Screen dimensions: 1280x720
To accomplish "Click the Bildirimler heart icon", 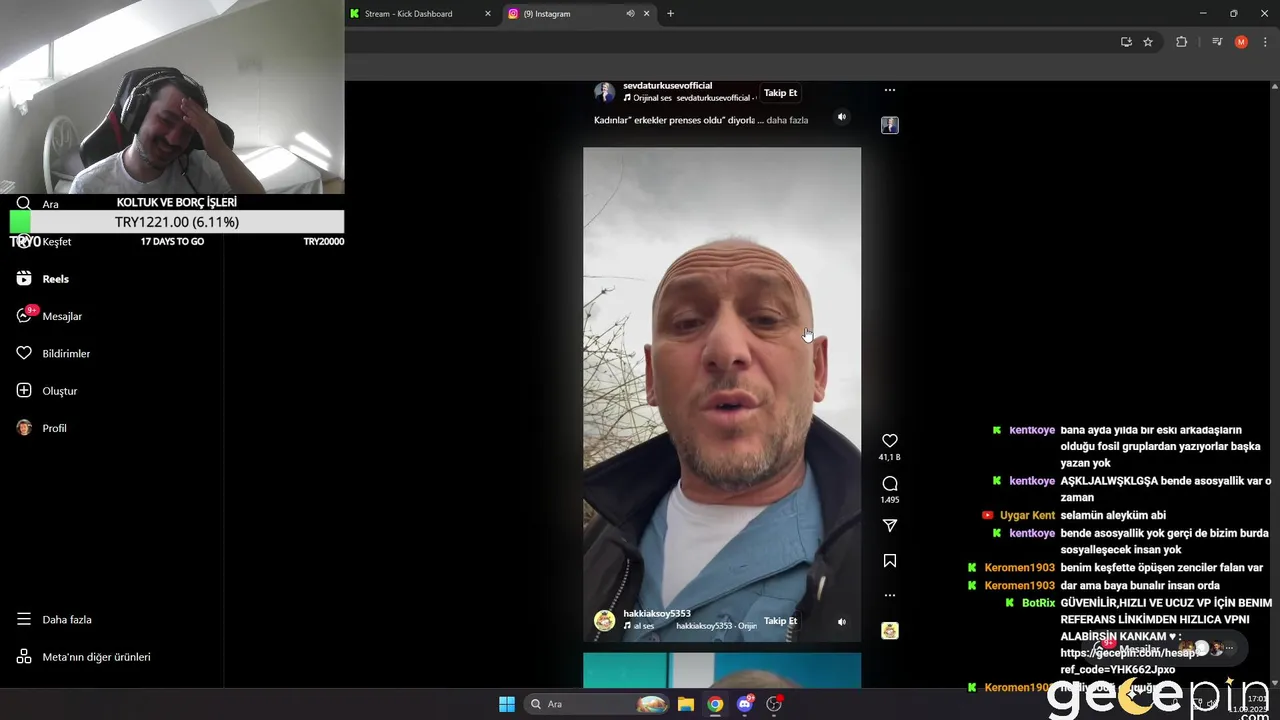I will [24, 354].
